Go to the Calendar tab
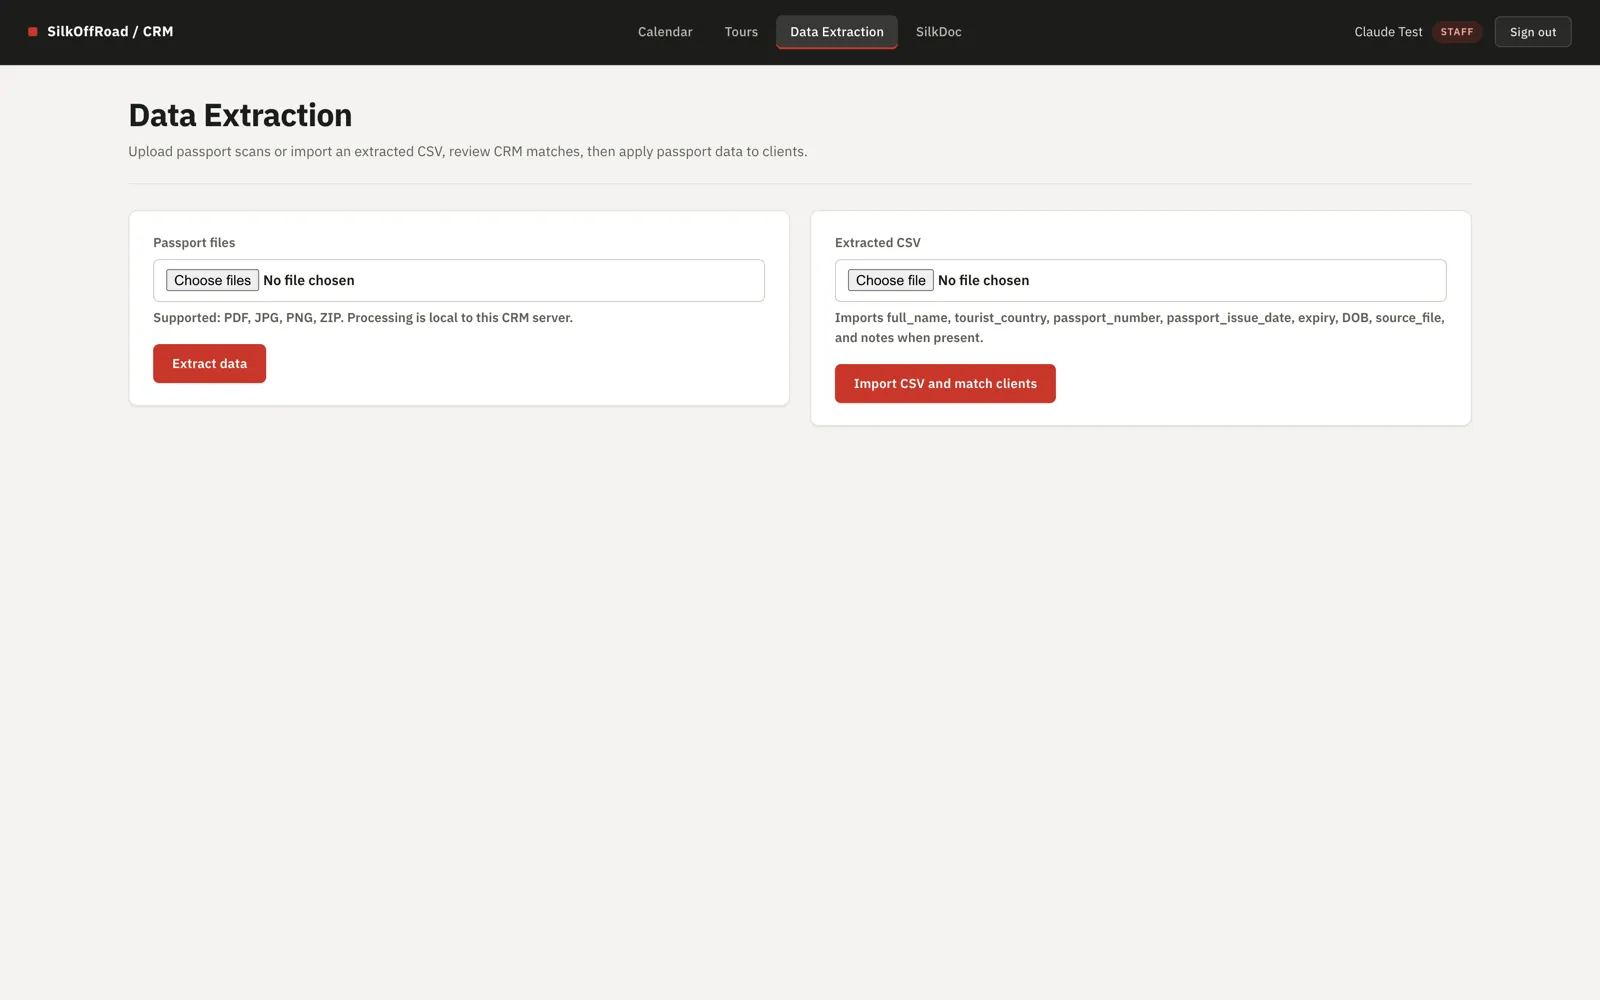Screen dimensions: 1600x1000 coord(665,32)
